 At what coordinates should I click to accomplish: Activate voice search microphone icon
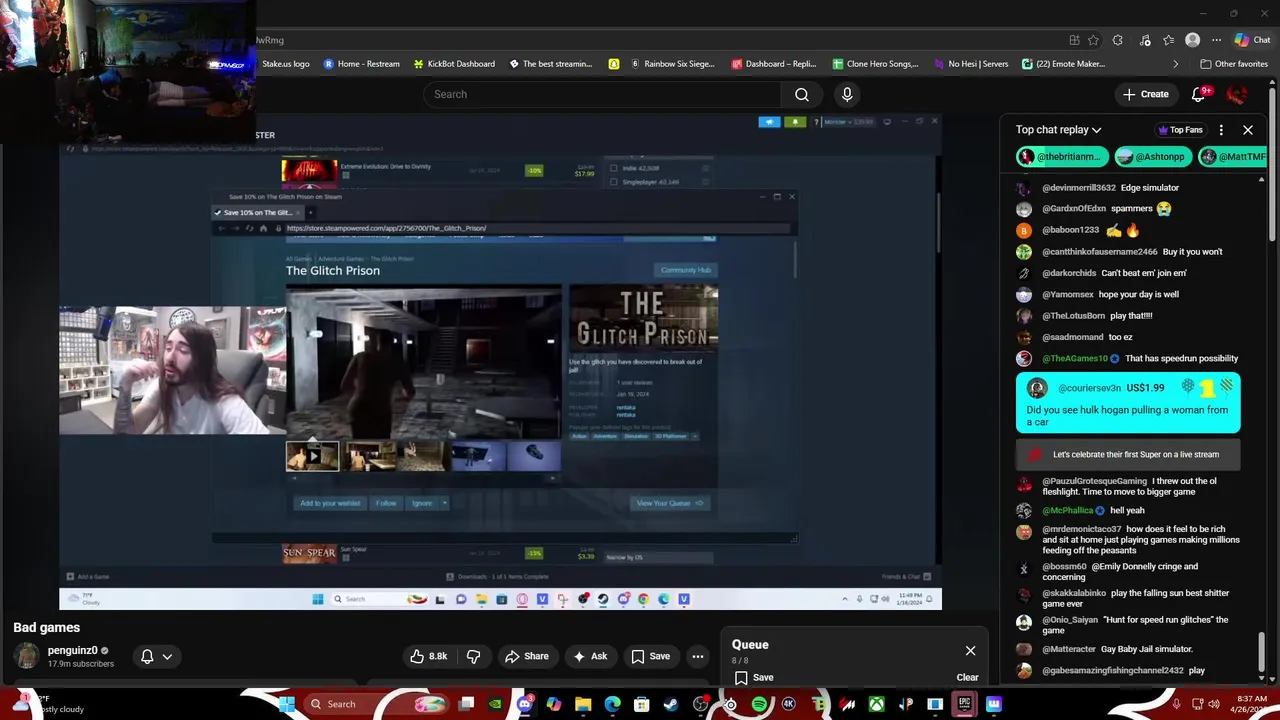[x=847, y=94]
